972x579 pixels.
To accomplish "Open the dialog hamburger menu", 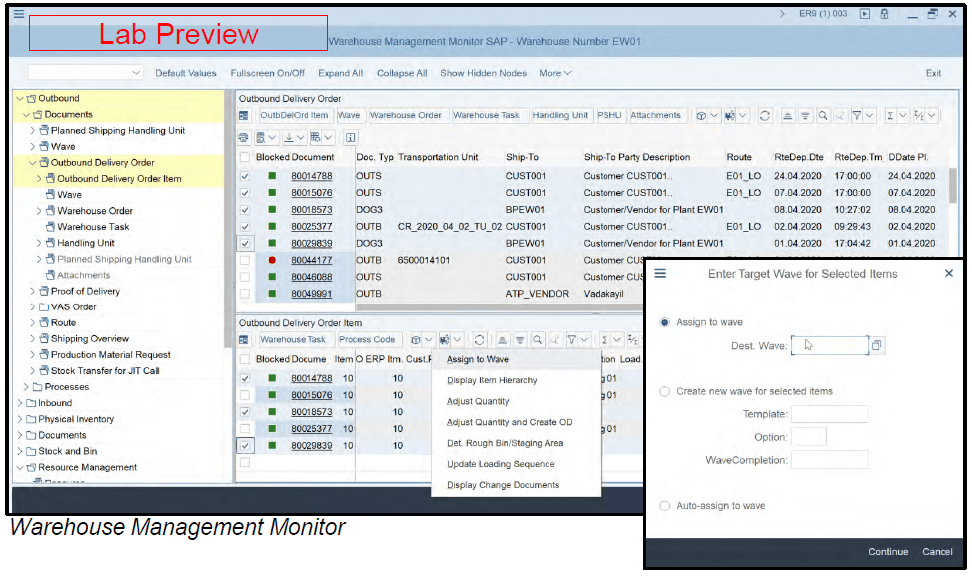I will 661,274.
